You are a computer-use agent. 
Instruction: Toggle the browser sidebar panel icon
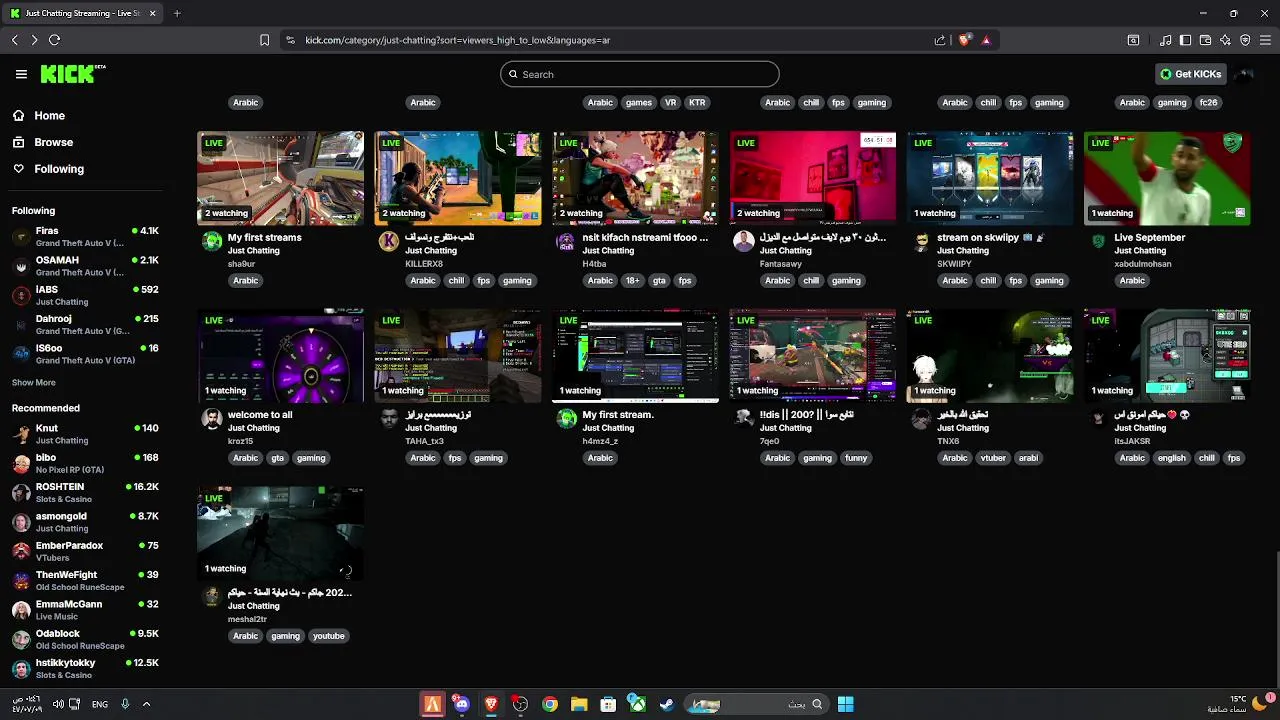[1185, 40]
